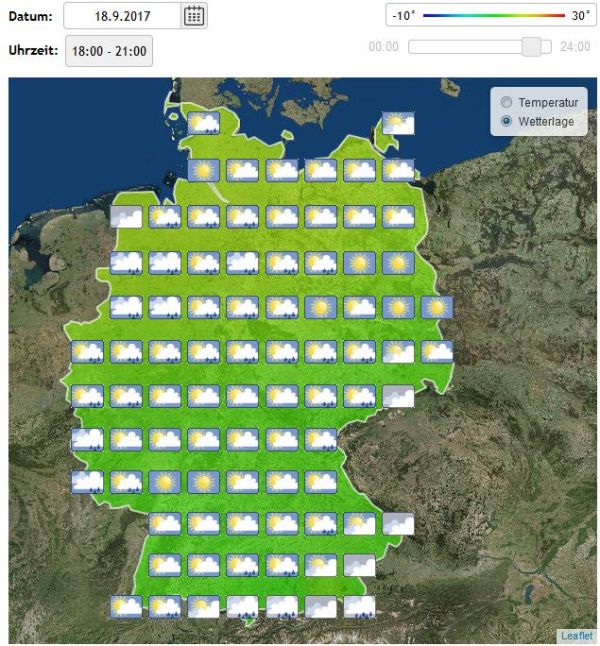The height and width of the screenshot is (646, 600).
Task: Click the weather icon on Rügen island
Action: click(x=398, y=124)
